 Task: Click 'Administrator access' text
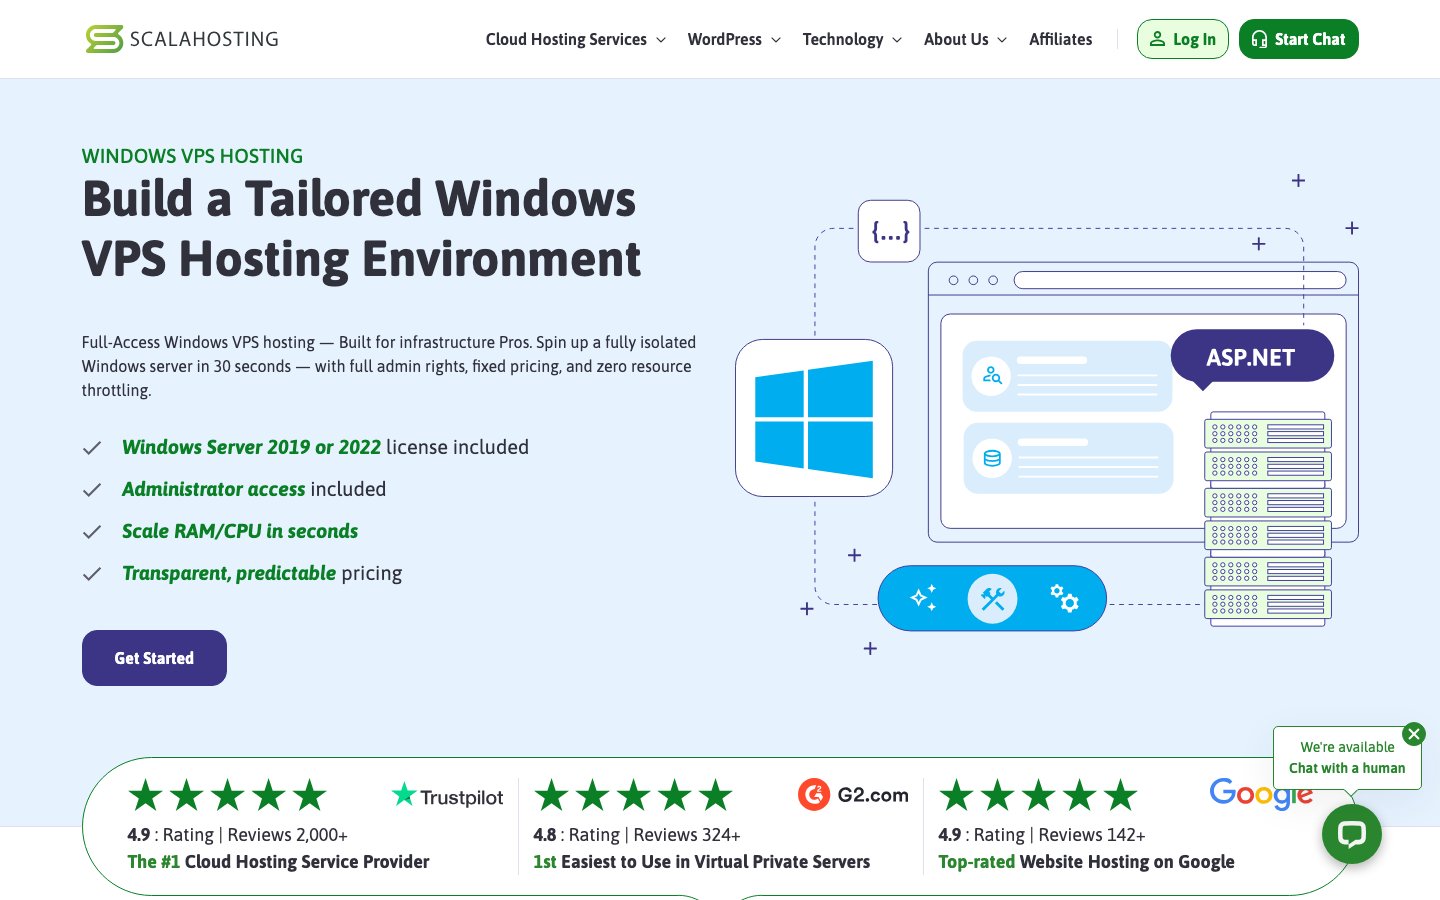point(213,489)
